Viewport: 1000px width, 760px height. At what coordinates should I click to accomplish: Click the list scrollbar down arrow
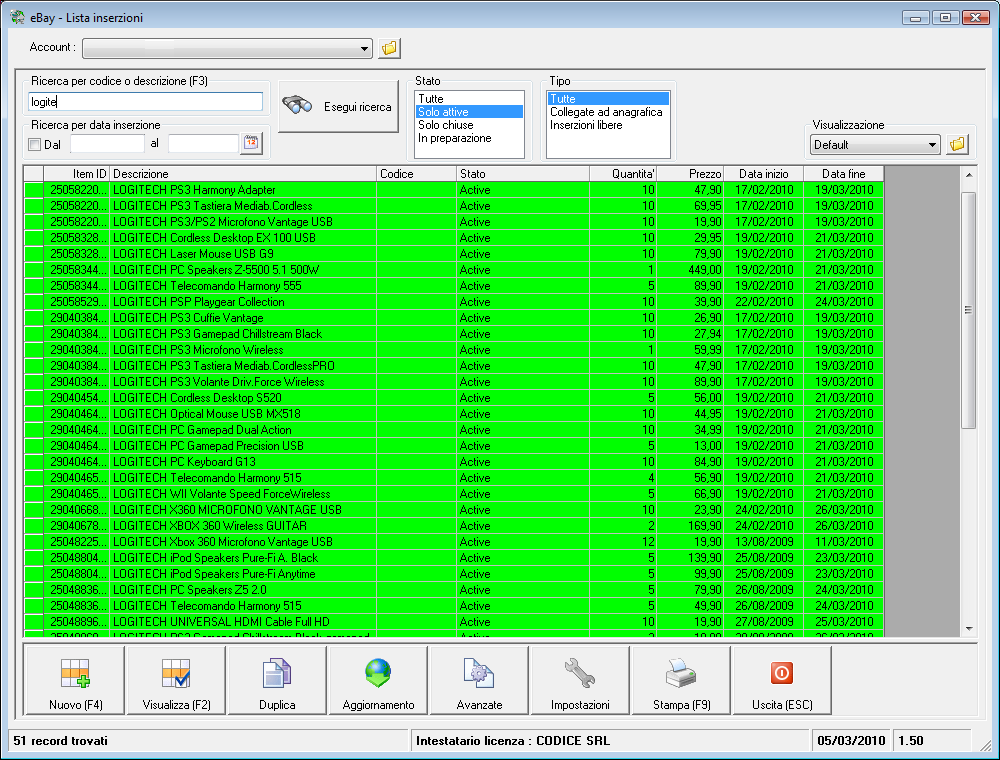(x=969, y=629)
